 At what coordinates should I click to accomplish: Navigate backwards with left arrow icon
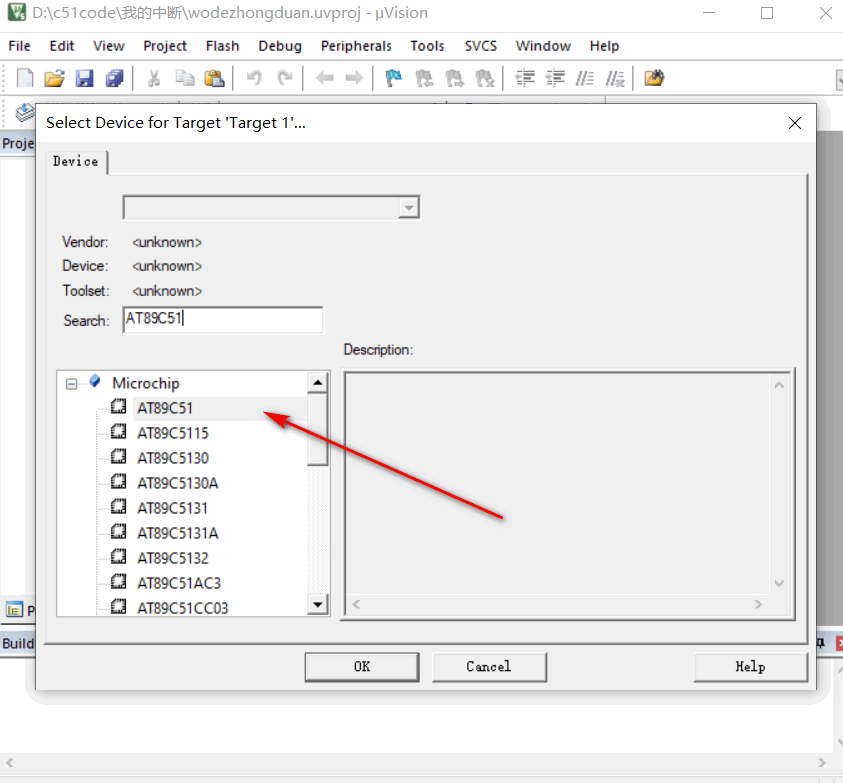324,79
